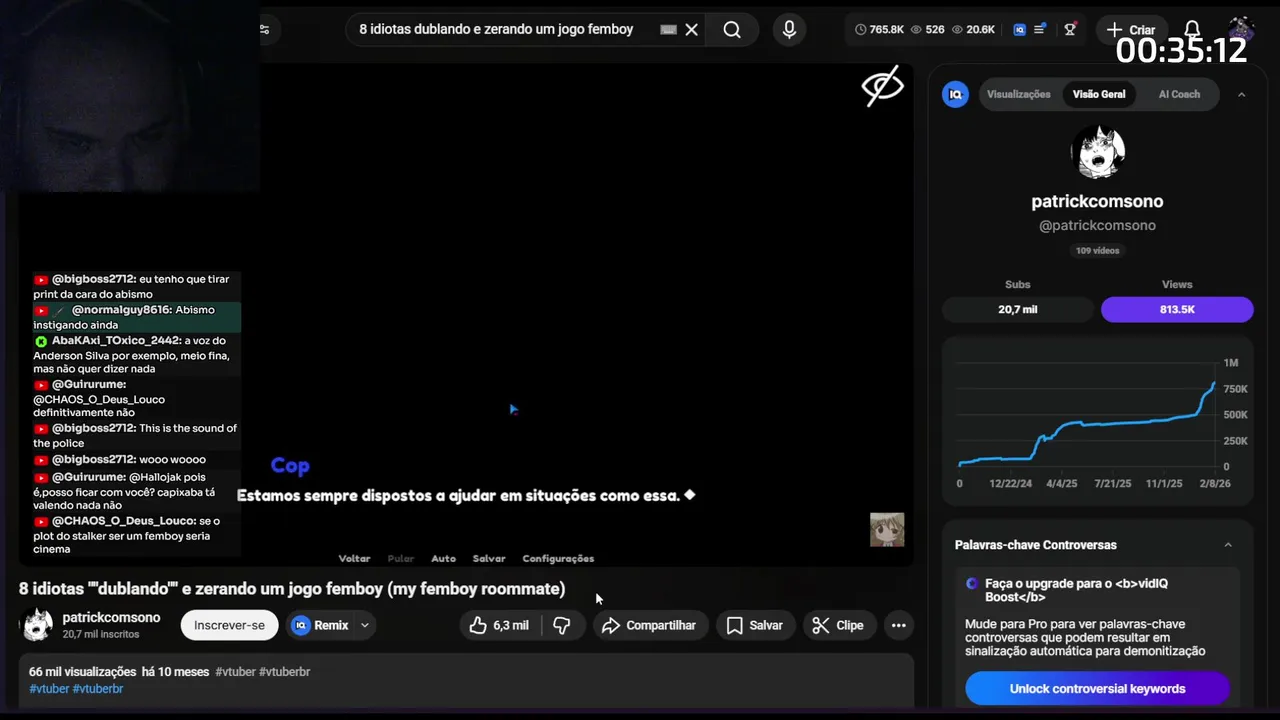Click the small character portrait in video
1280x720 pixels.
[887, 529]
